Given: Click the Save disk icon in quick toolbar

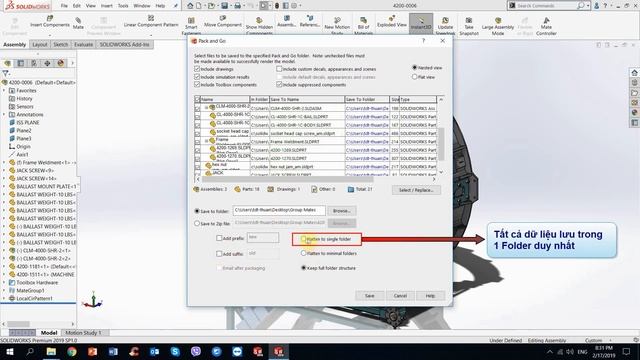Looking at the screenshot, I should pyautogui.click(x=224, y=6).
